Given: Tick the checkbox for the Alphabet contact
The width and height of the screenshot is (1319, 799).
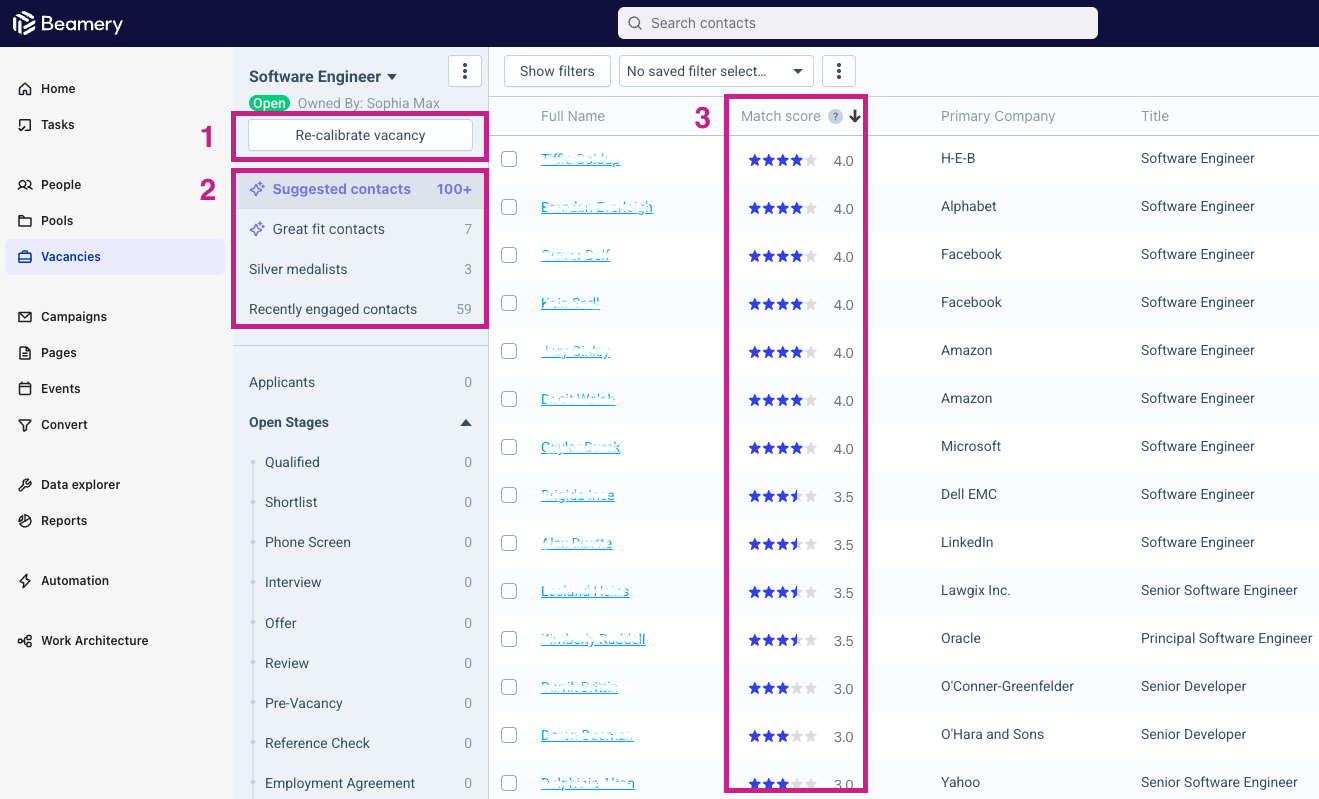Looking at the screenshot, I should [509, 207].
